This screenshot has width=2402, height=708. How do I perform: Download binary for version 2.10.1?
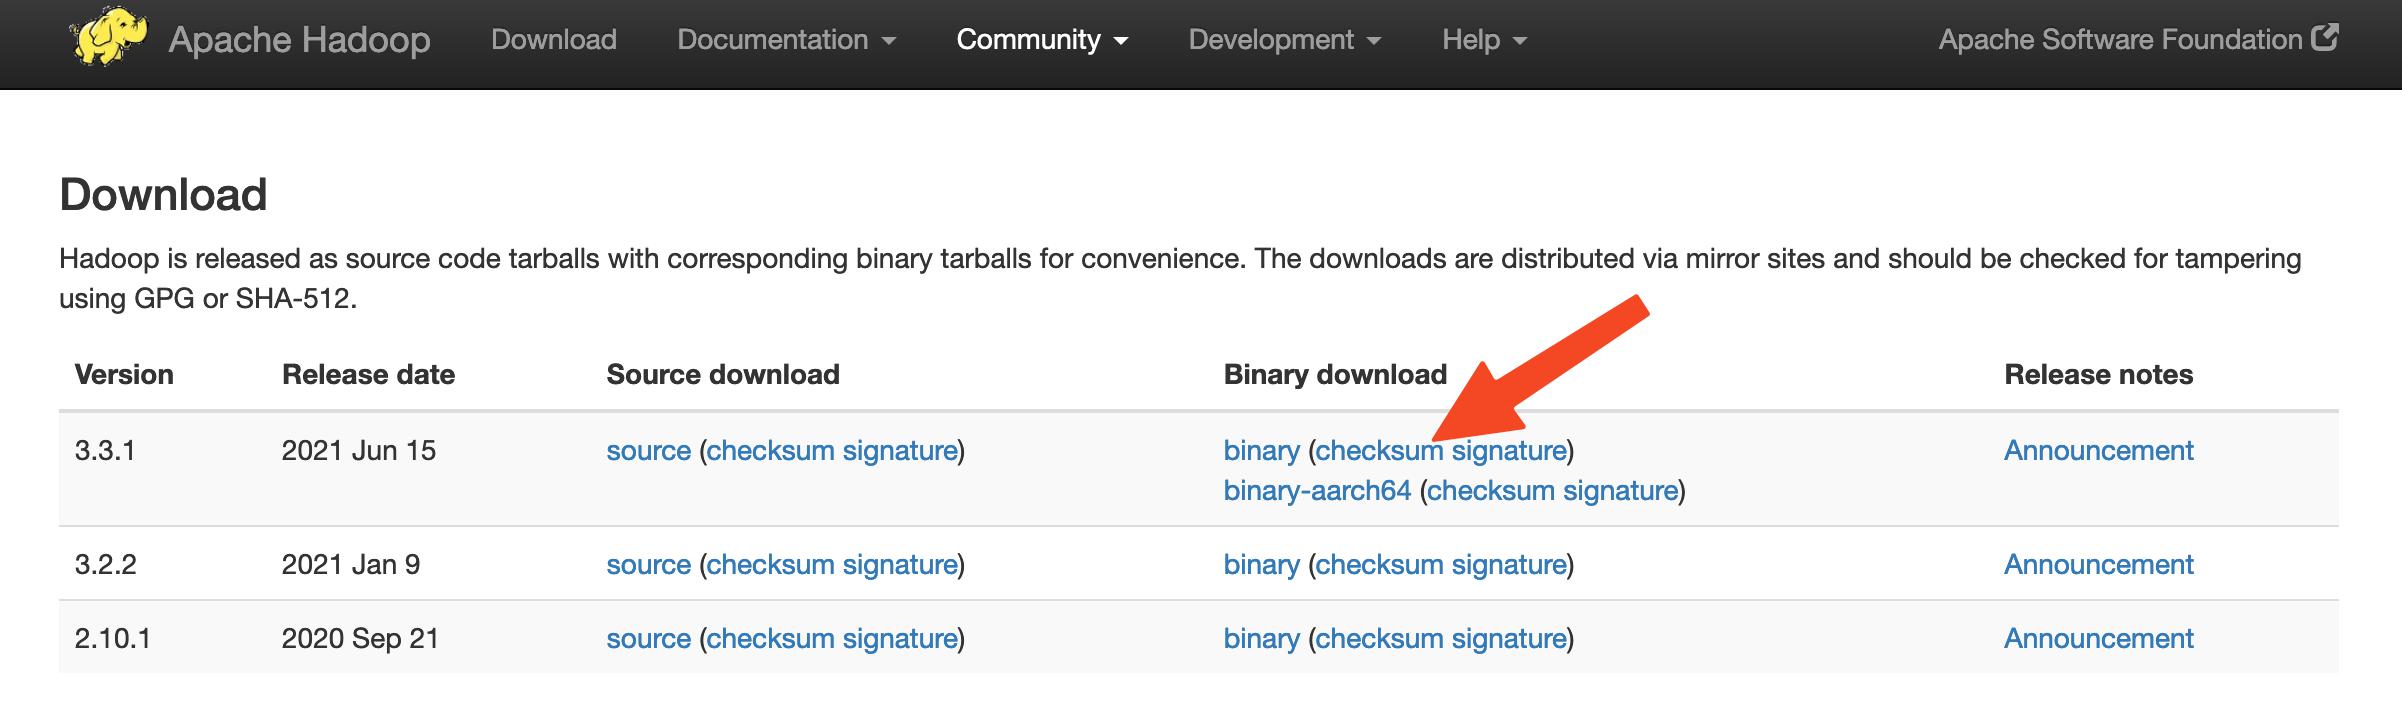[x=1261, y=639]
